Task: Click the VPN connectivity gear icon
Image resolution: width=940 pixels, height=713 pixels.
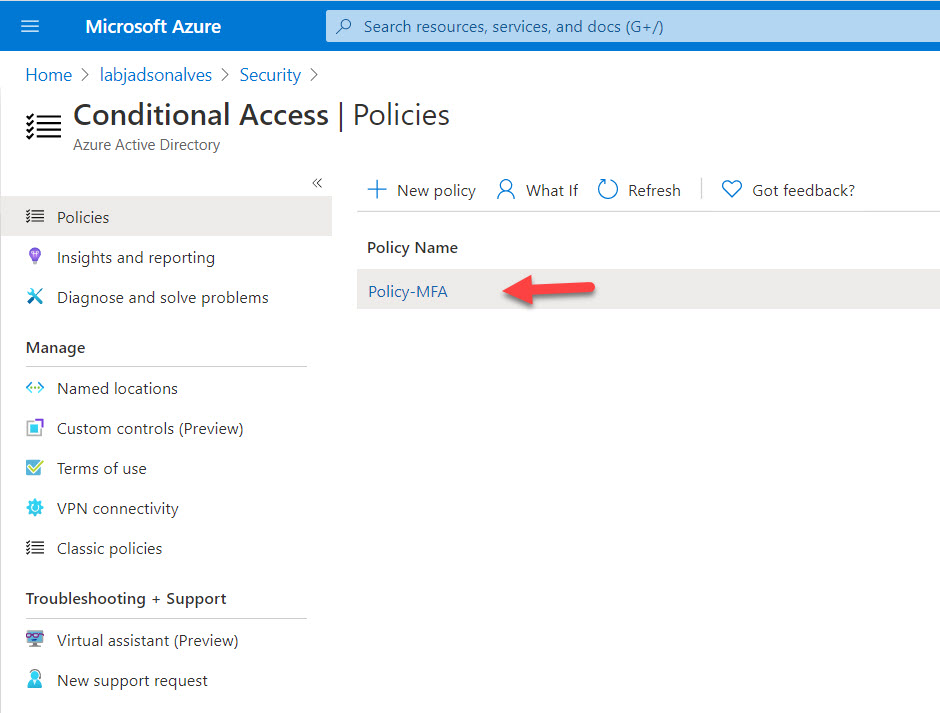Action: (35, 508)
